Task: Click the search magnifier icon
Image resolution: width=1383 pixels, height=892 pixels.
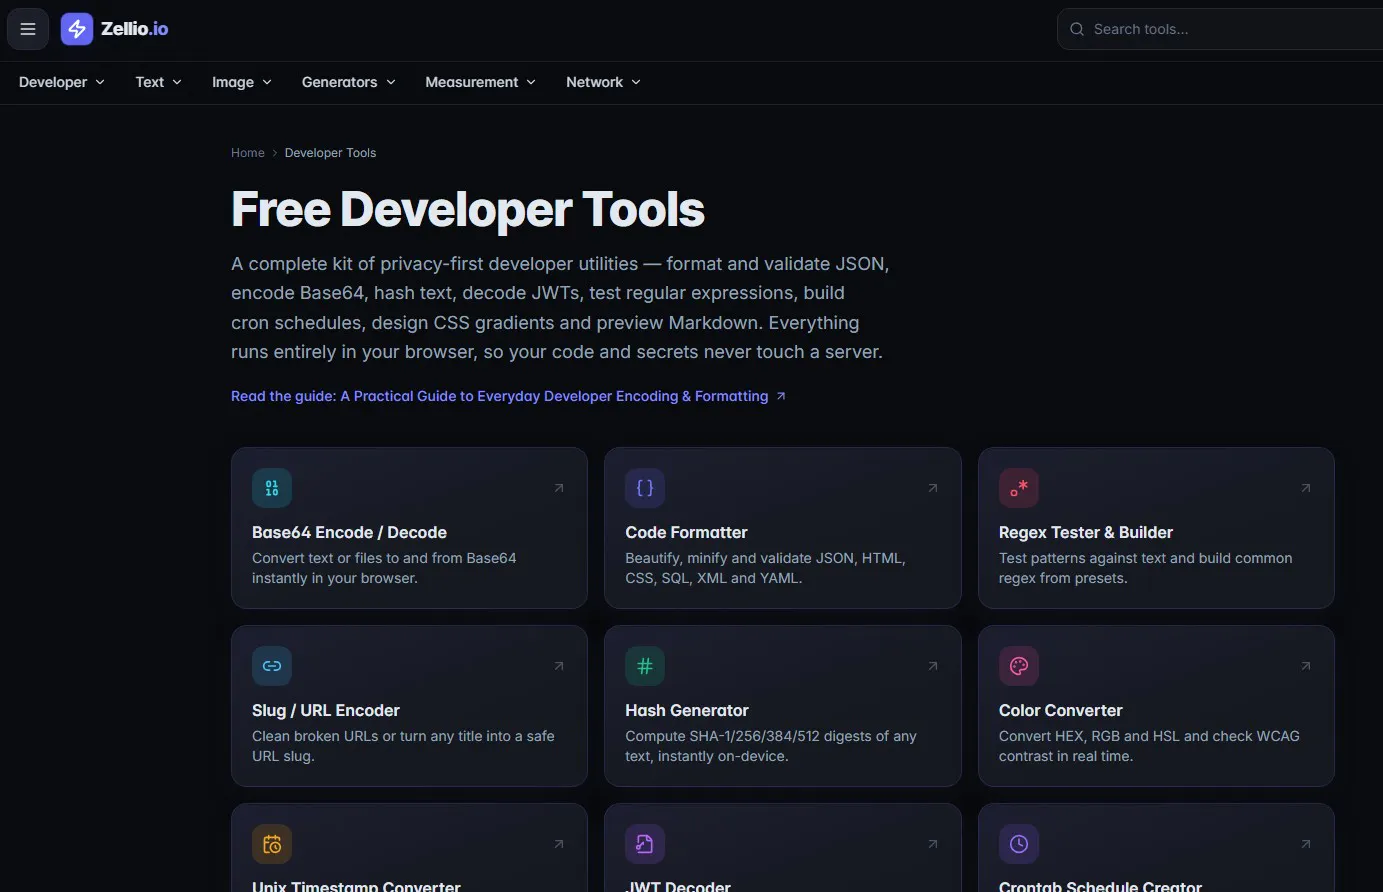Action: 1077,29
